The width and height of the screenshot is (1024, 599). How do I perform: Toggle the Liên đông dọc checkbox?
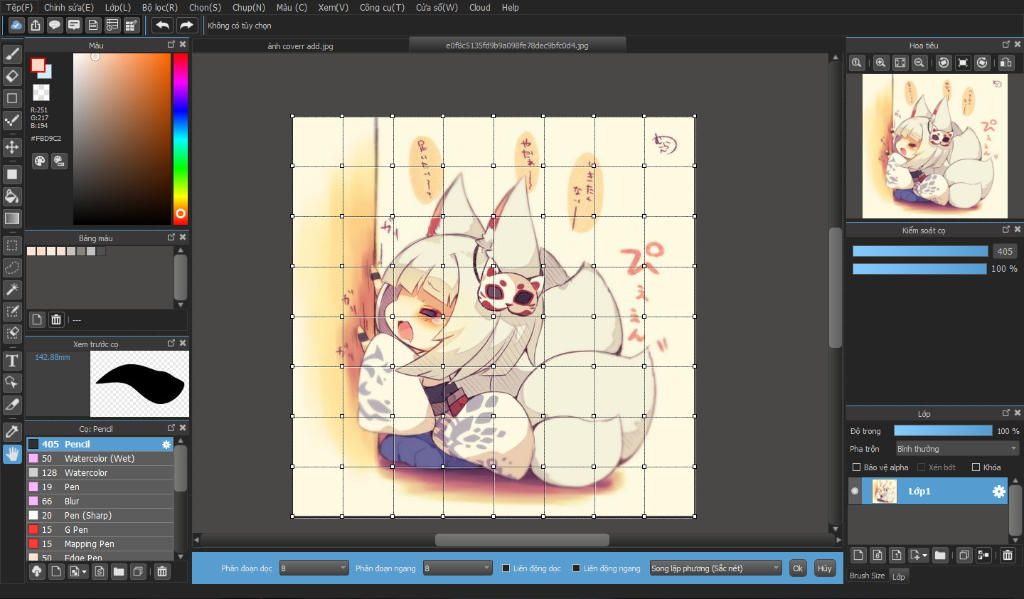[505, 568]
